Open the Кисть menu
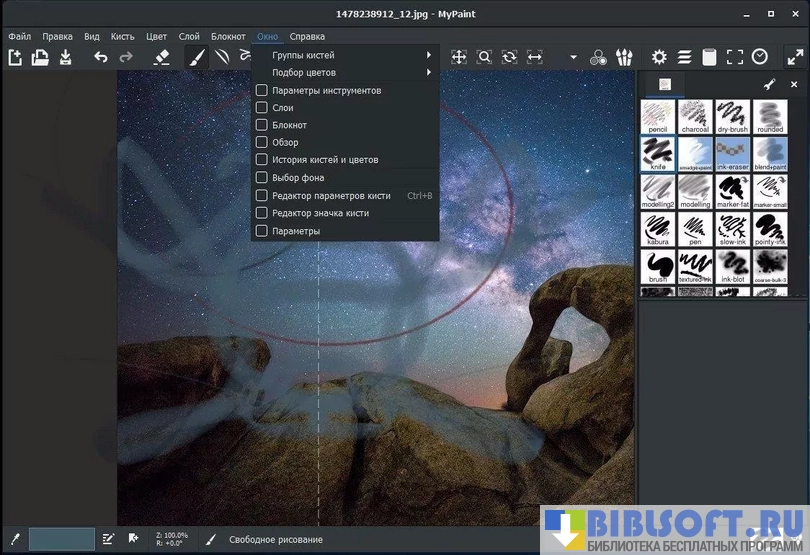 (123, 36)
